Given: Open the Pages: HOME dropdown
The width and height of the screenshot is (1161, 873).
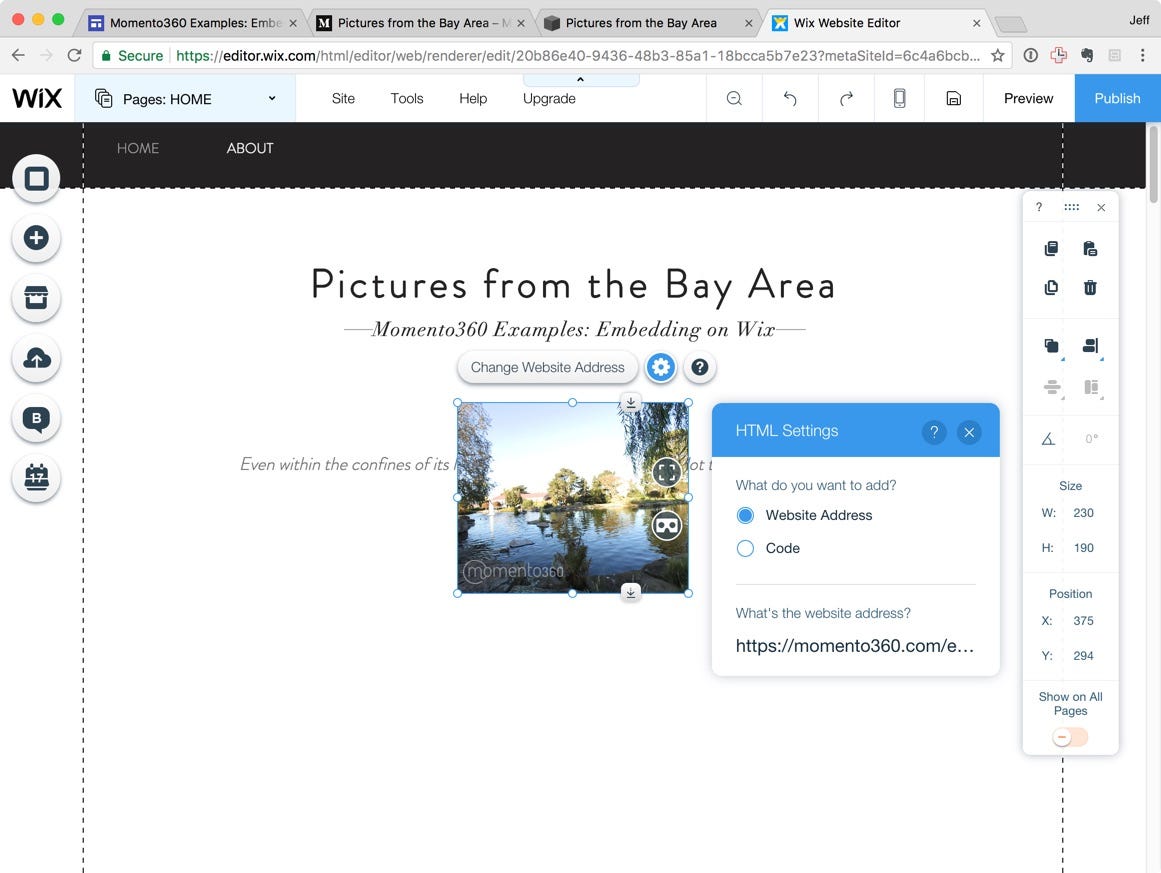Looking at the screenshot, I should pyautogui.click(x=184, y=98).
